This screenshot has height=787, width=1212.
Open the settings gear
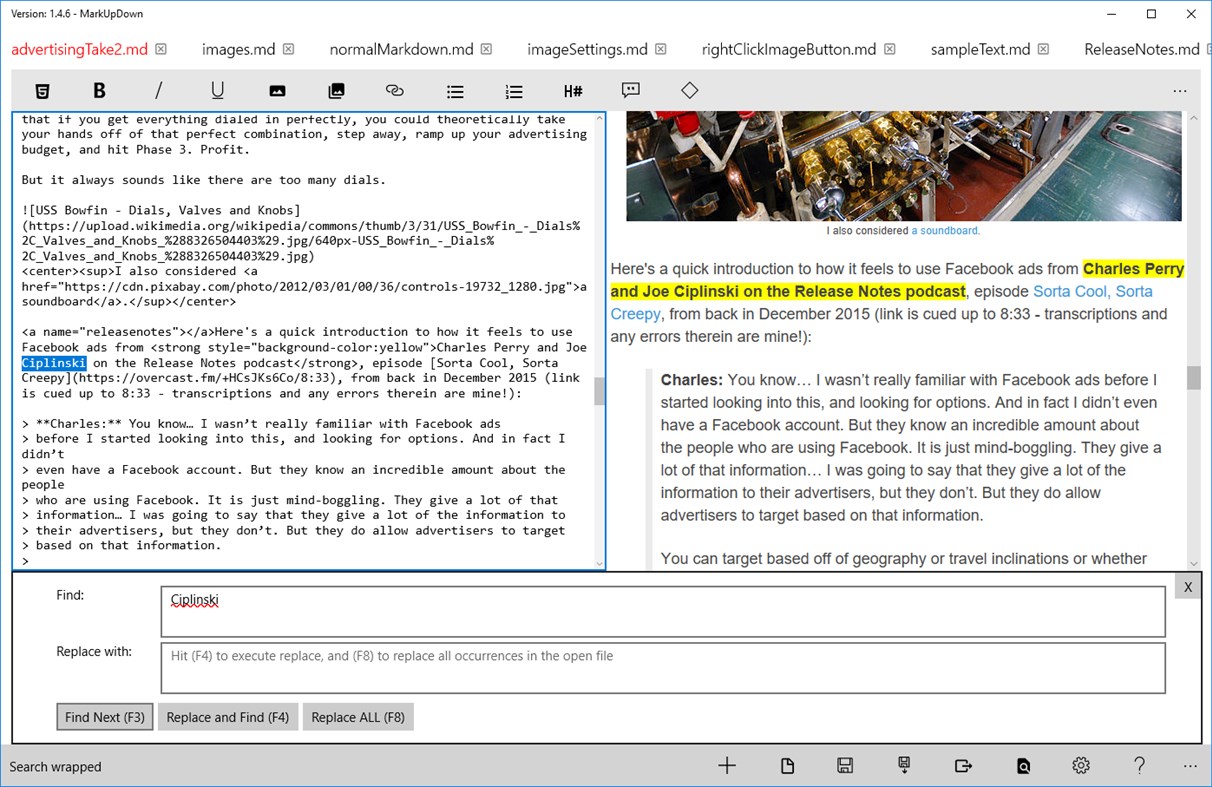click(1081, 765)
